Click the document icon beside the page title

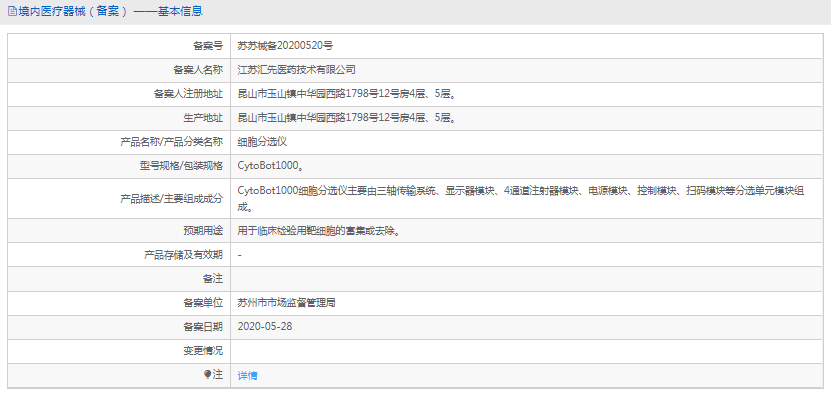[x=12, y=11]
